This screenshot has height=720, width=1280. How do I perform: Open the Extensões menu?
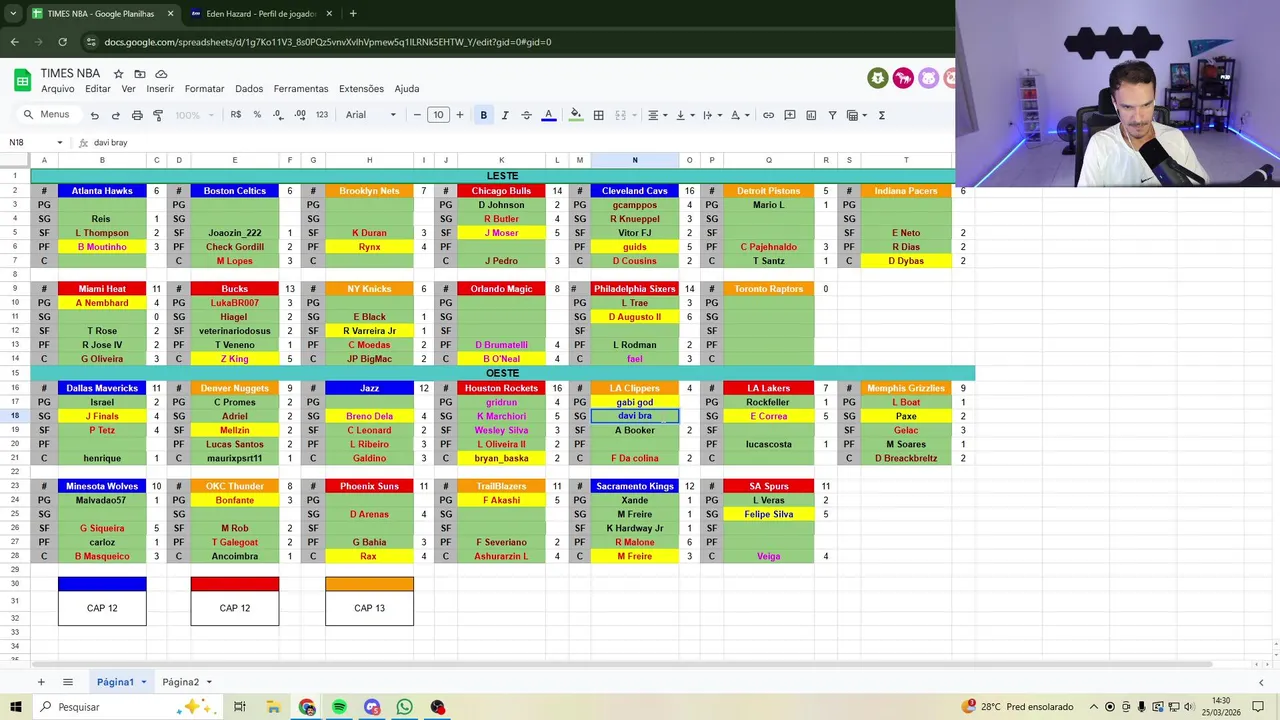coord(361,89)
